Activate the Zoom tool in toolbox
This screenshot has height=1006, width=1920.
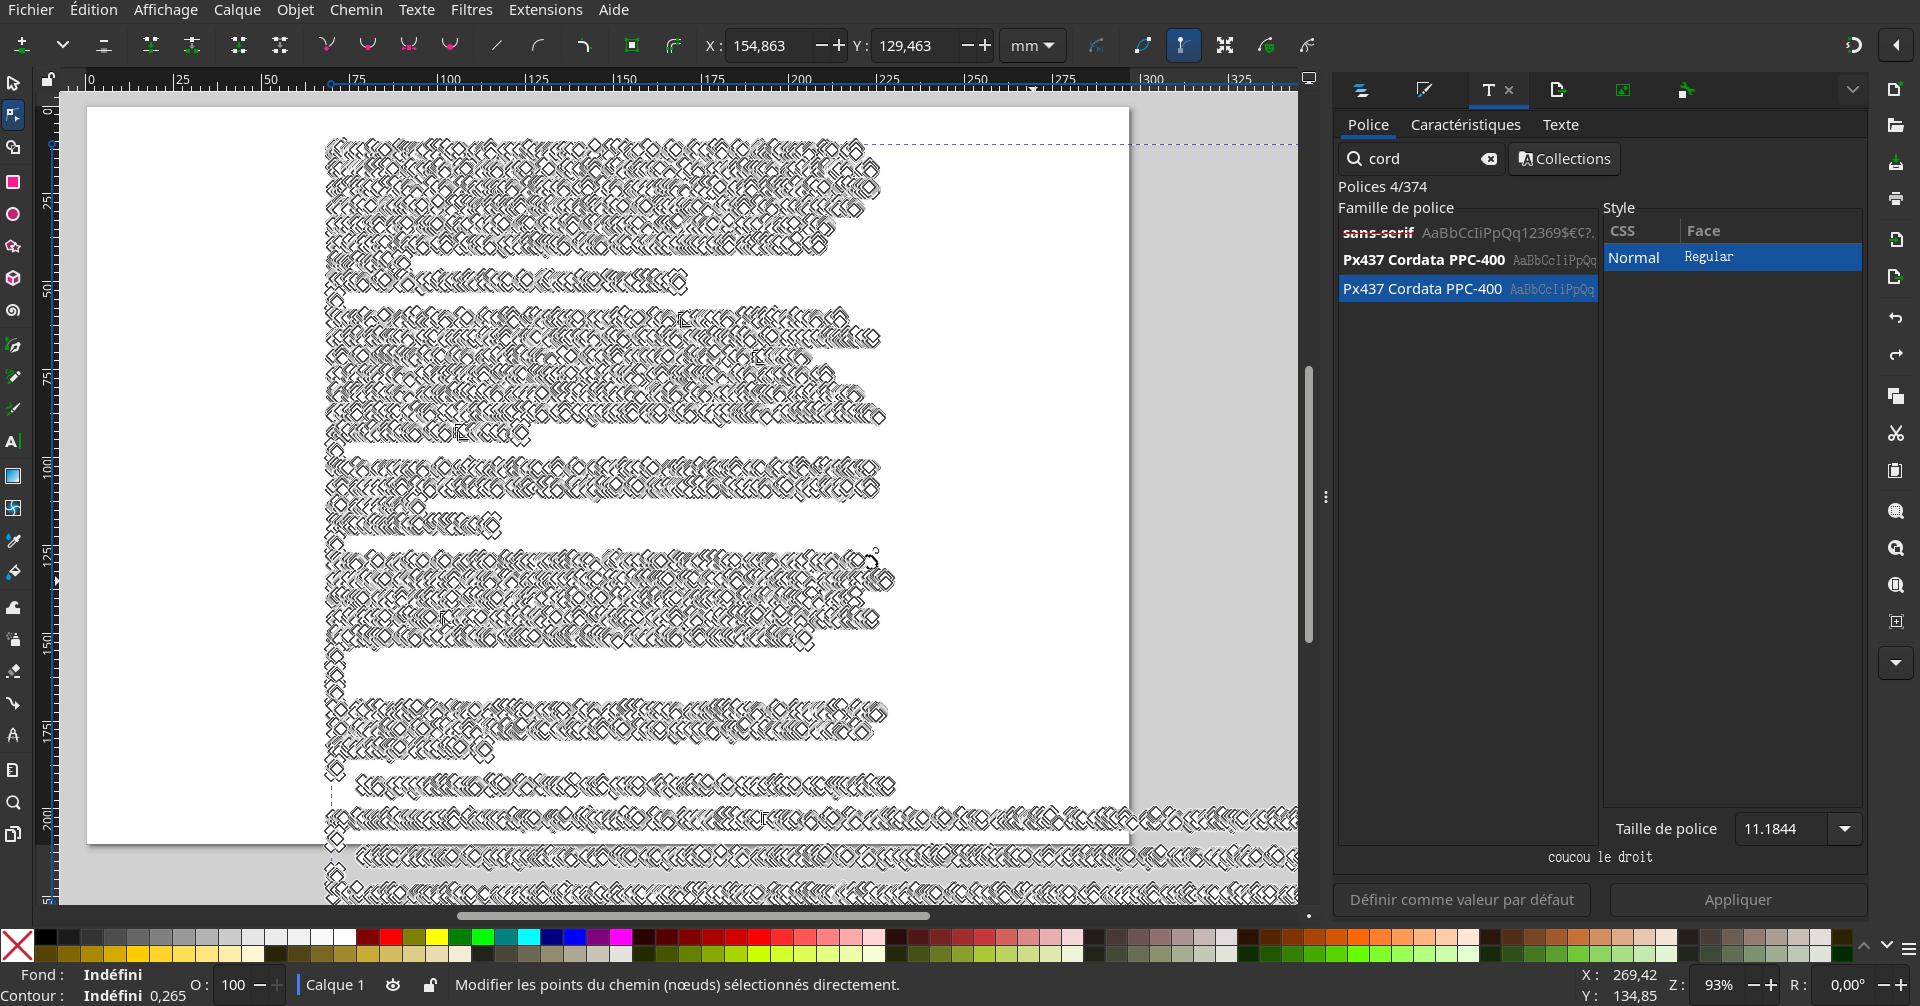click(13, 803)
